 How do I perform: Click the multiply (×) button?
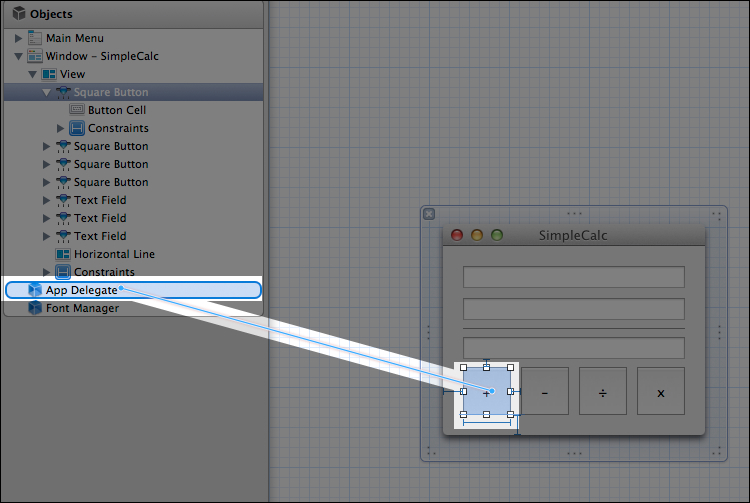(x=660, y=392)
